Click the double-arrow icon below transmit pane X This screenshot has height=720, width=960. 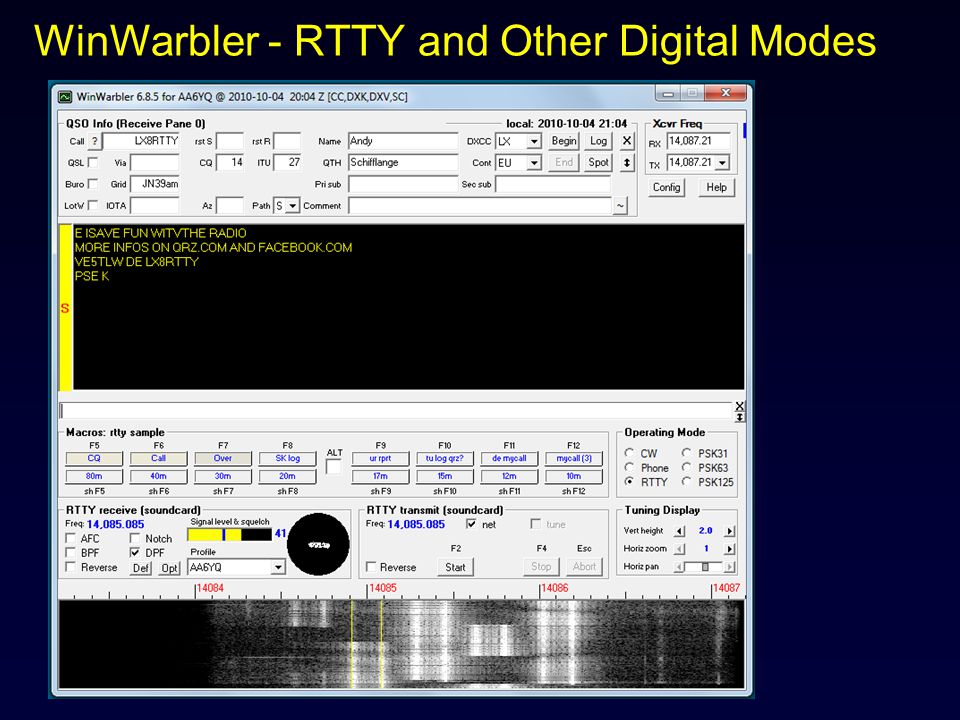coord(740,417)
